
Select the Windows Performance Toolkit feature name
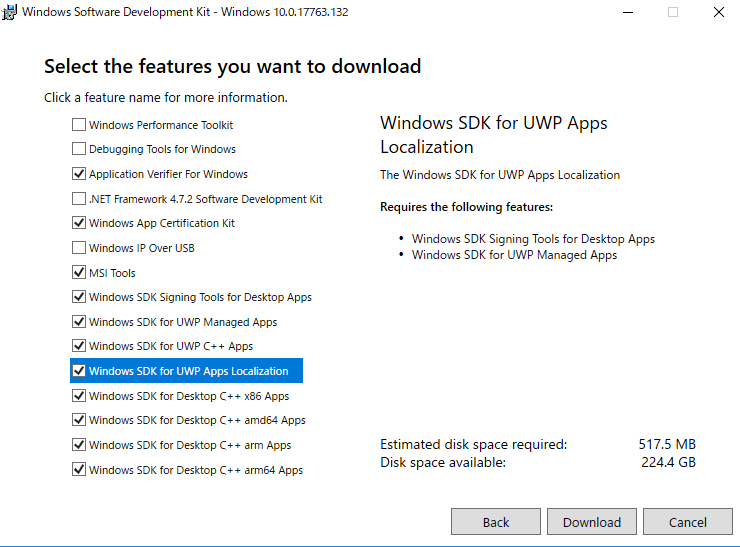point(161,125)
